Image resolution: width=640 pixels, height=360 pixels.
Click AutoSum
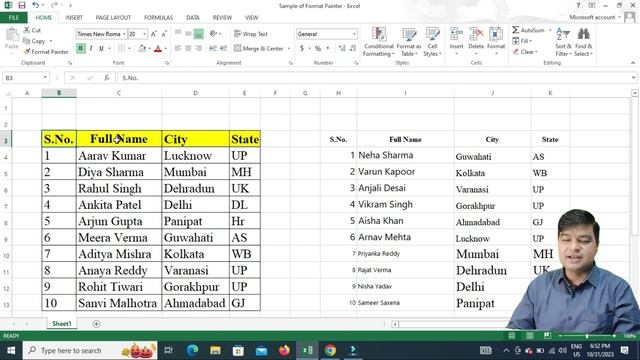point(529,30)
